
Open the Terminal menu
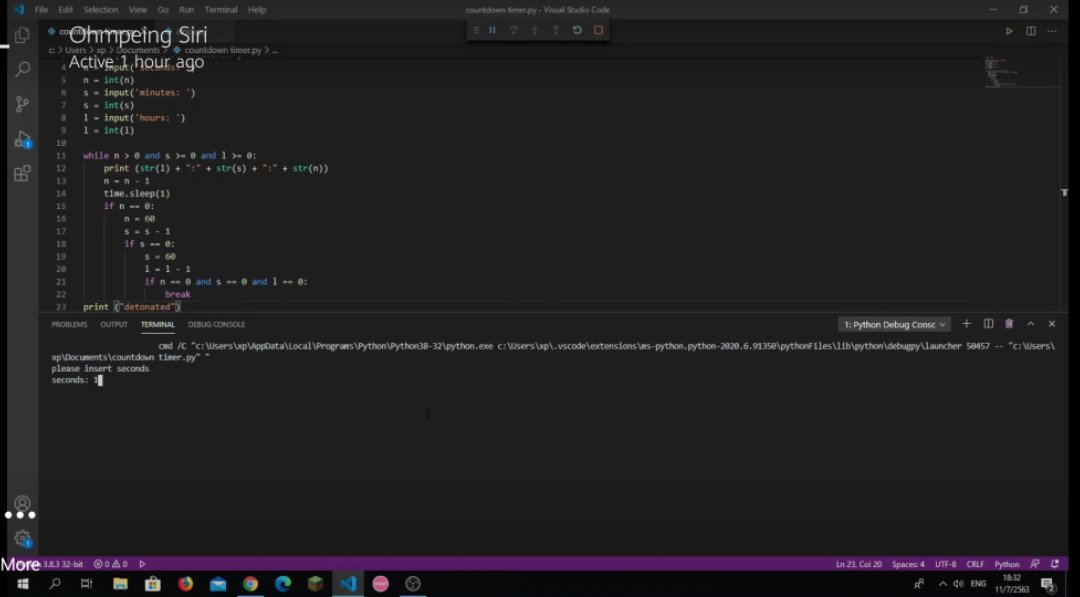tap(220, 10)
